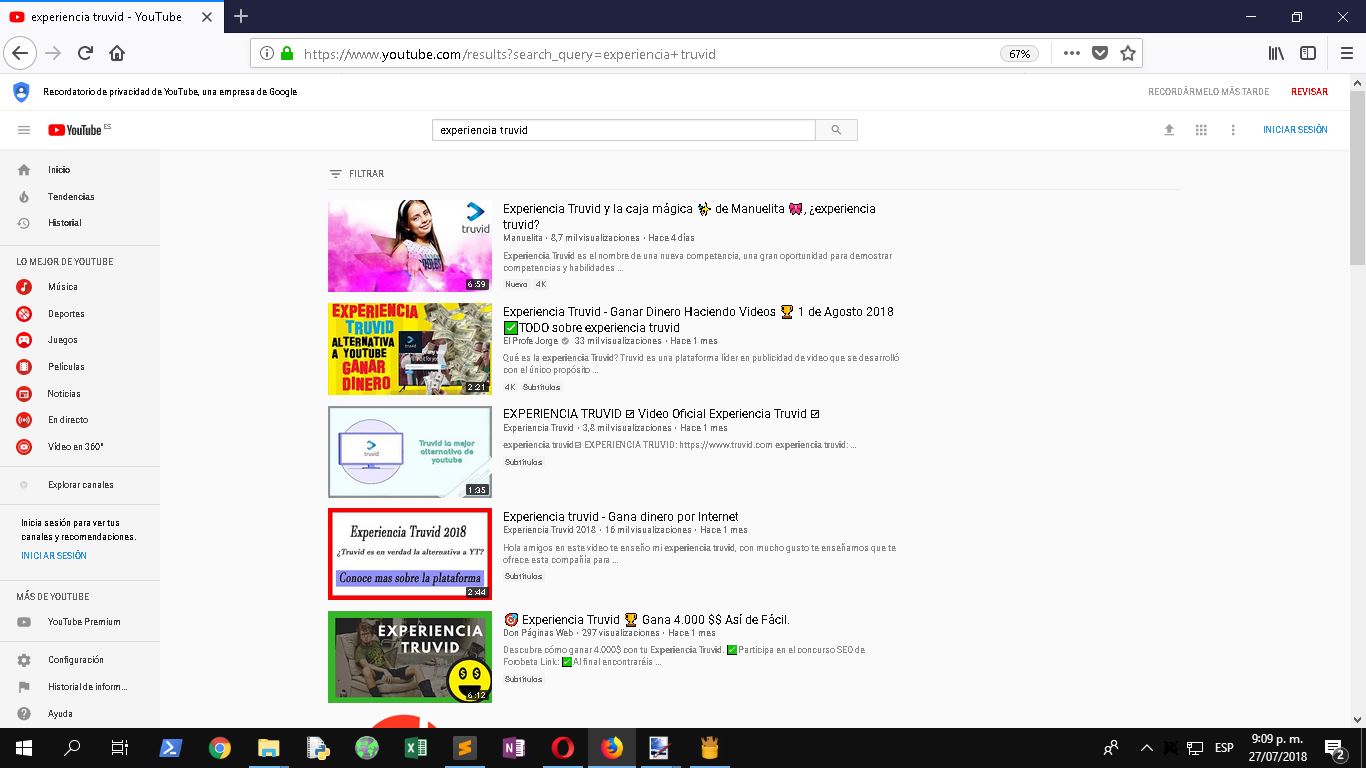Bookmark this page with the star icon
The height and width of the screenshot is (768, 1366).
(x=1128, y=54)
